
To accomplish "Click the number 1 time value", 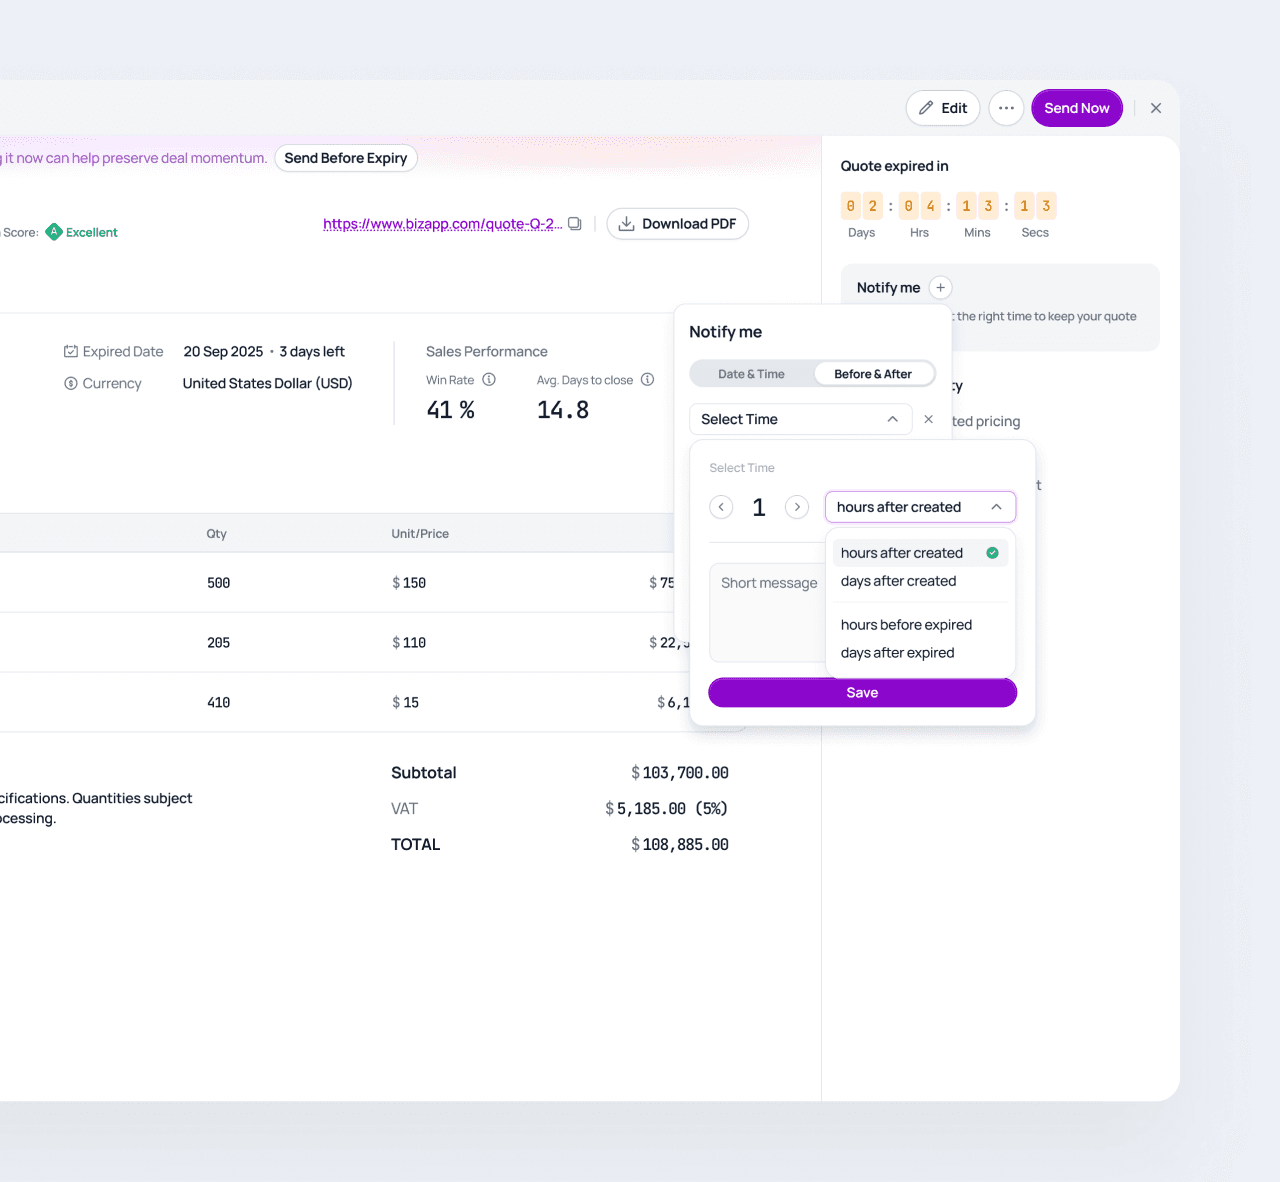I will pyautogui.click(x=759, y=507).
